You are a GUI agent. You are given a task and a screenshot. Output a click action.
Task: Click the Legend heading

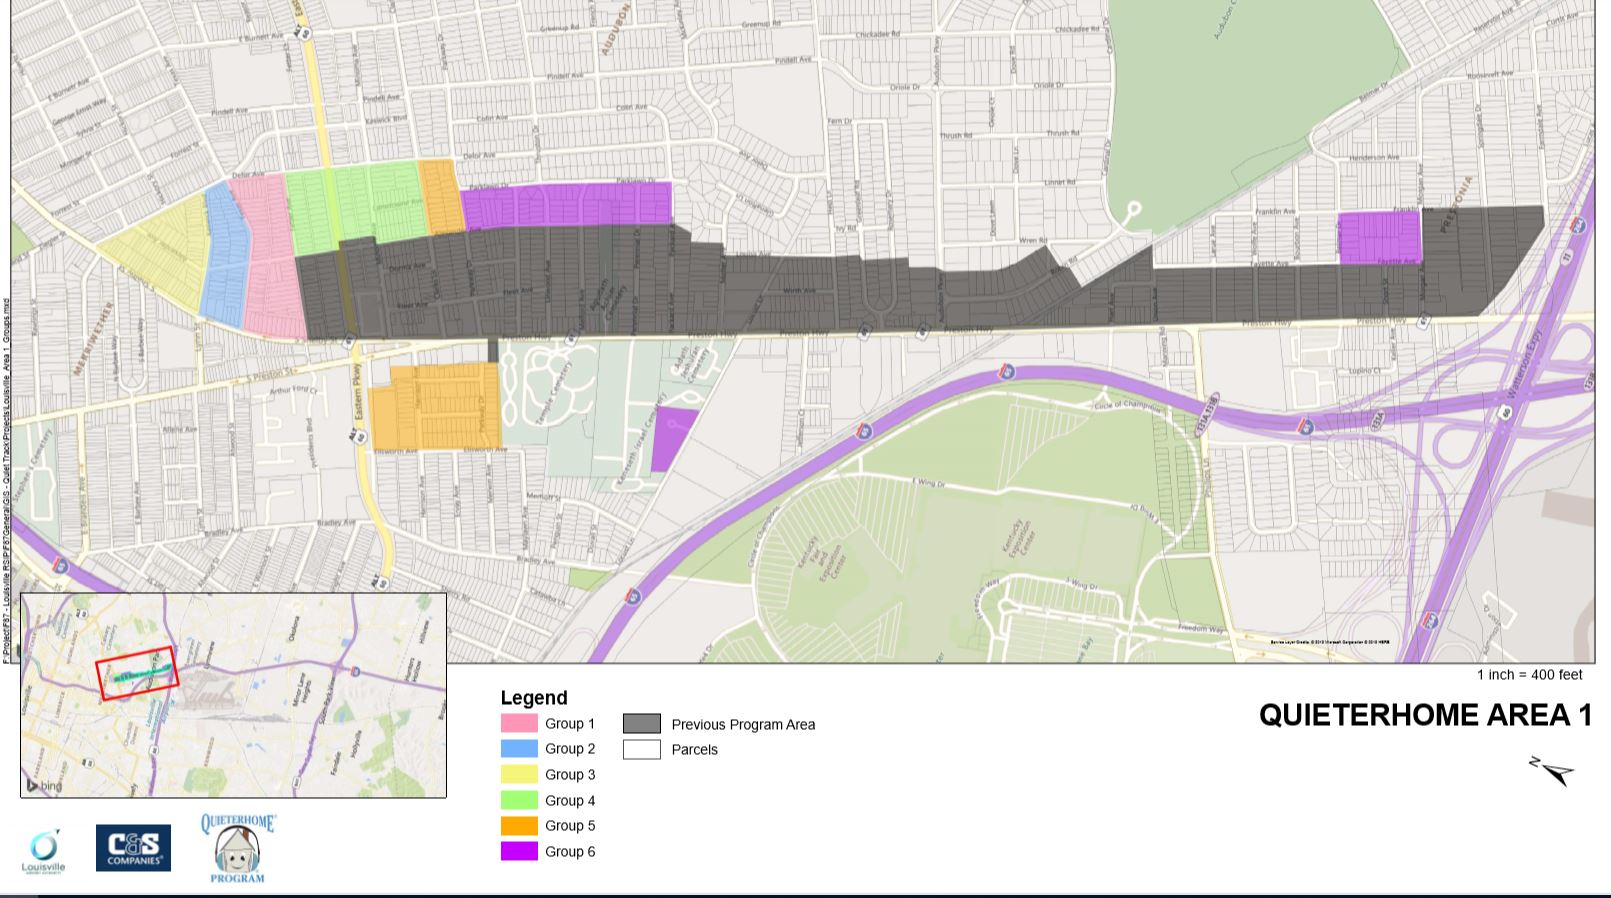click(534, 698)
